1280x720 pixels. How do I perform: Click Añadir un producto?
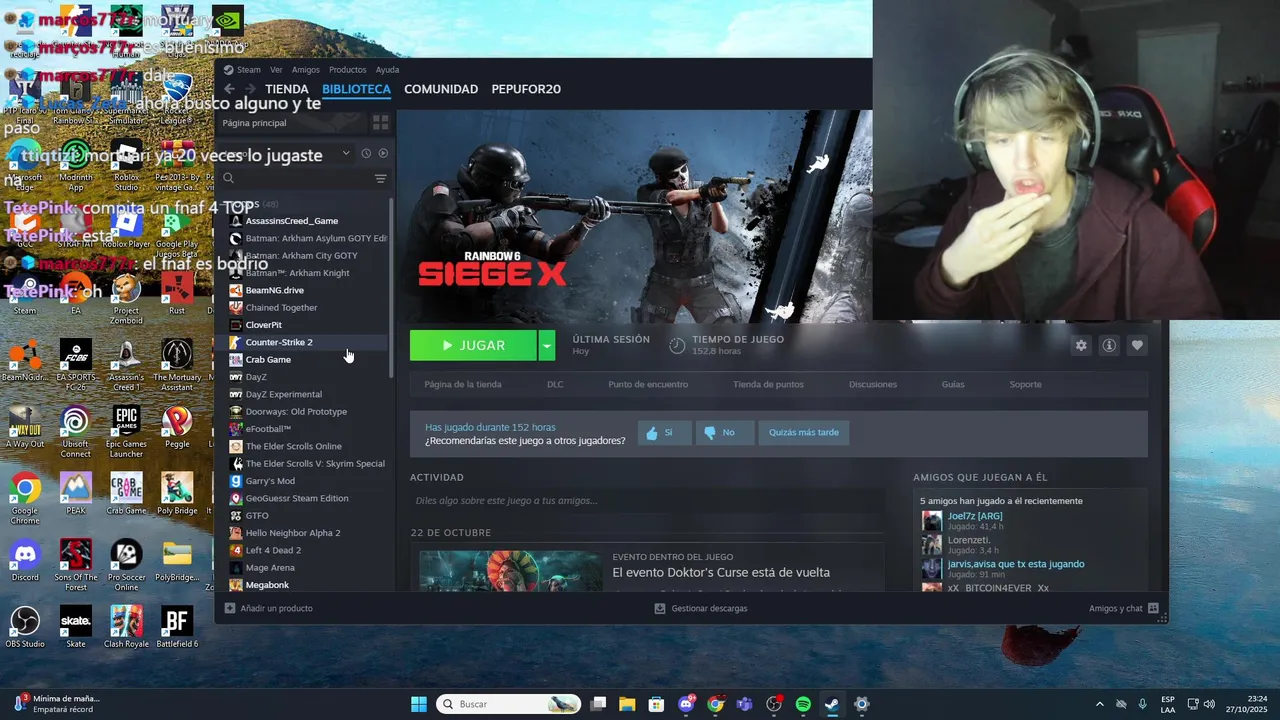(x=268, y=608)
